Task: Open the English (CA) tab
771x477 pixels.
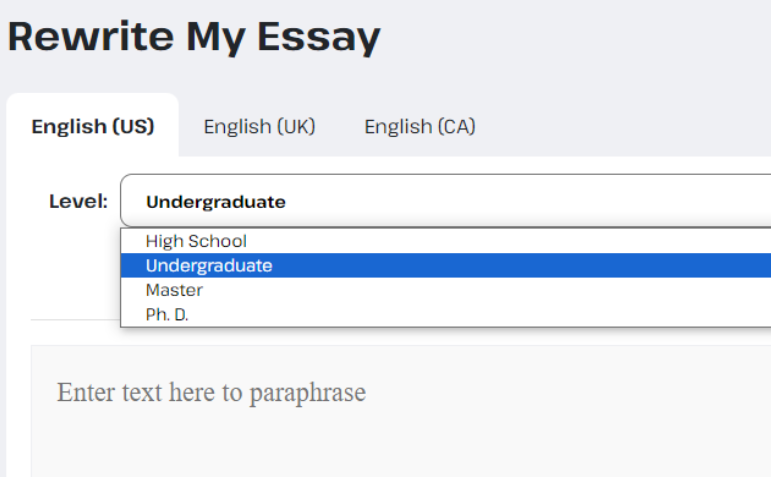Action: tap(419, 127)
